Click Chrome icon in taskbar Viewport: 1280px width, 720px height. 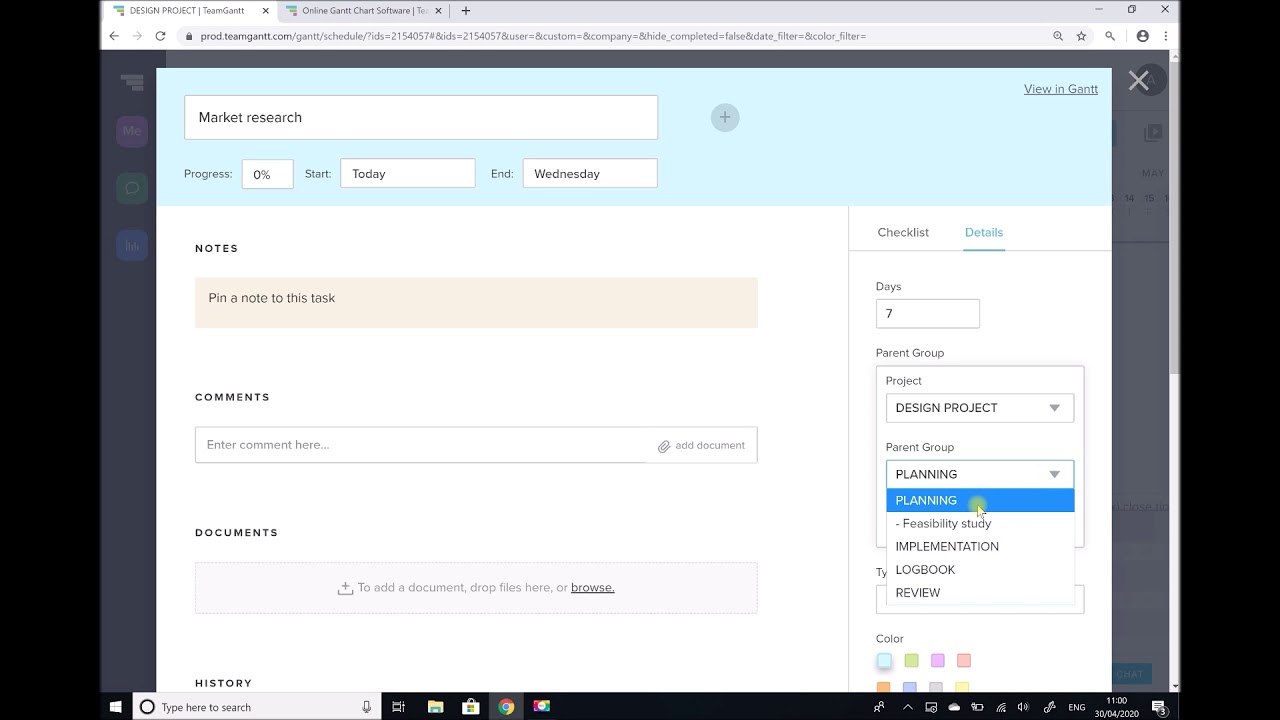[506, 707]
